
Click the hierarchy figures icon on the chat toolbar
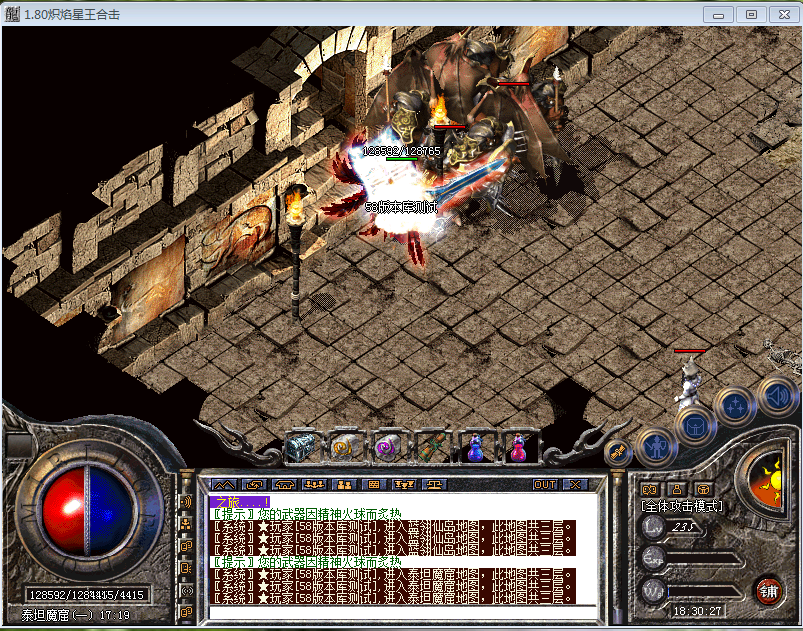coord(405,485)
